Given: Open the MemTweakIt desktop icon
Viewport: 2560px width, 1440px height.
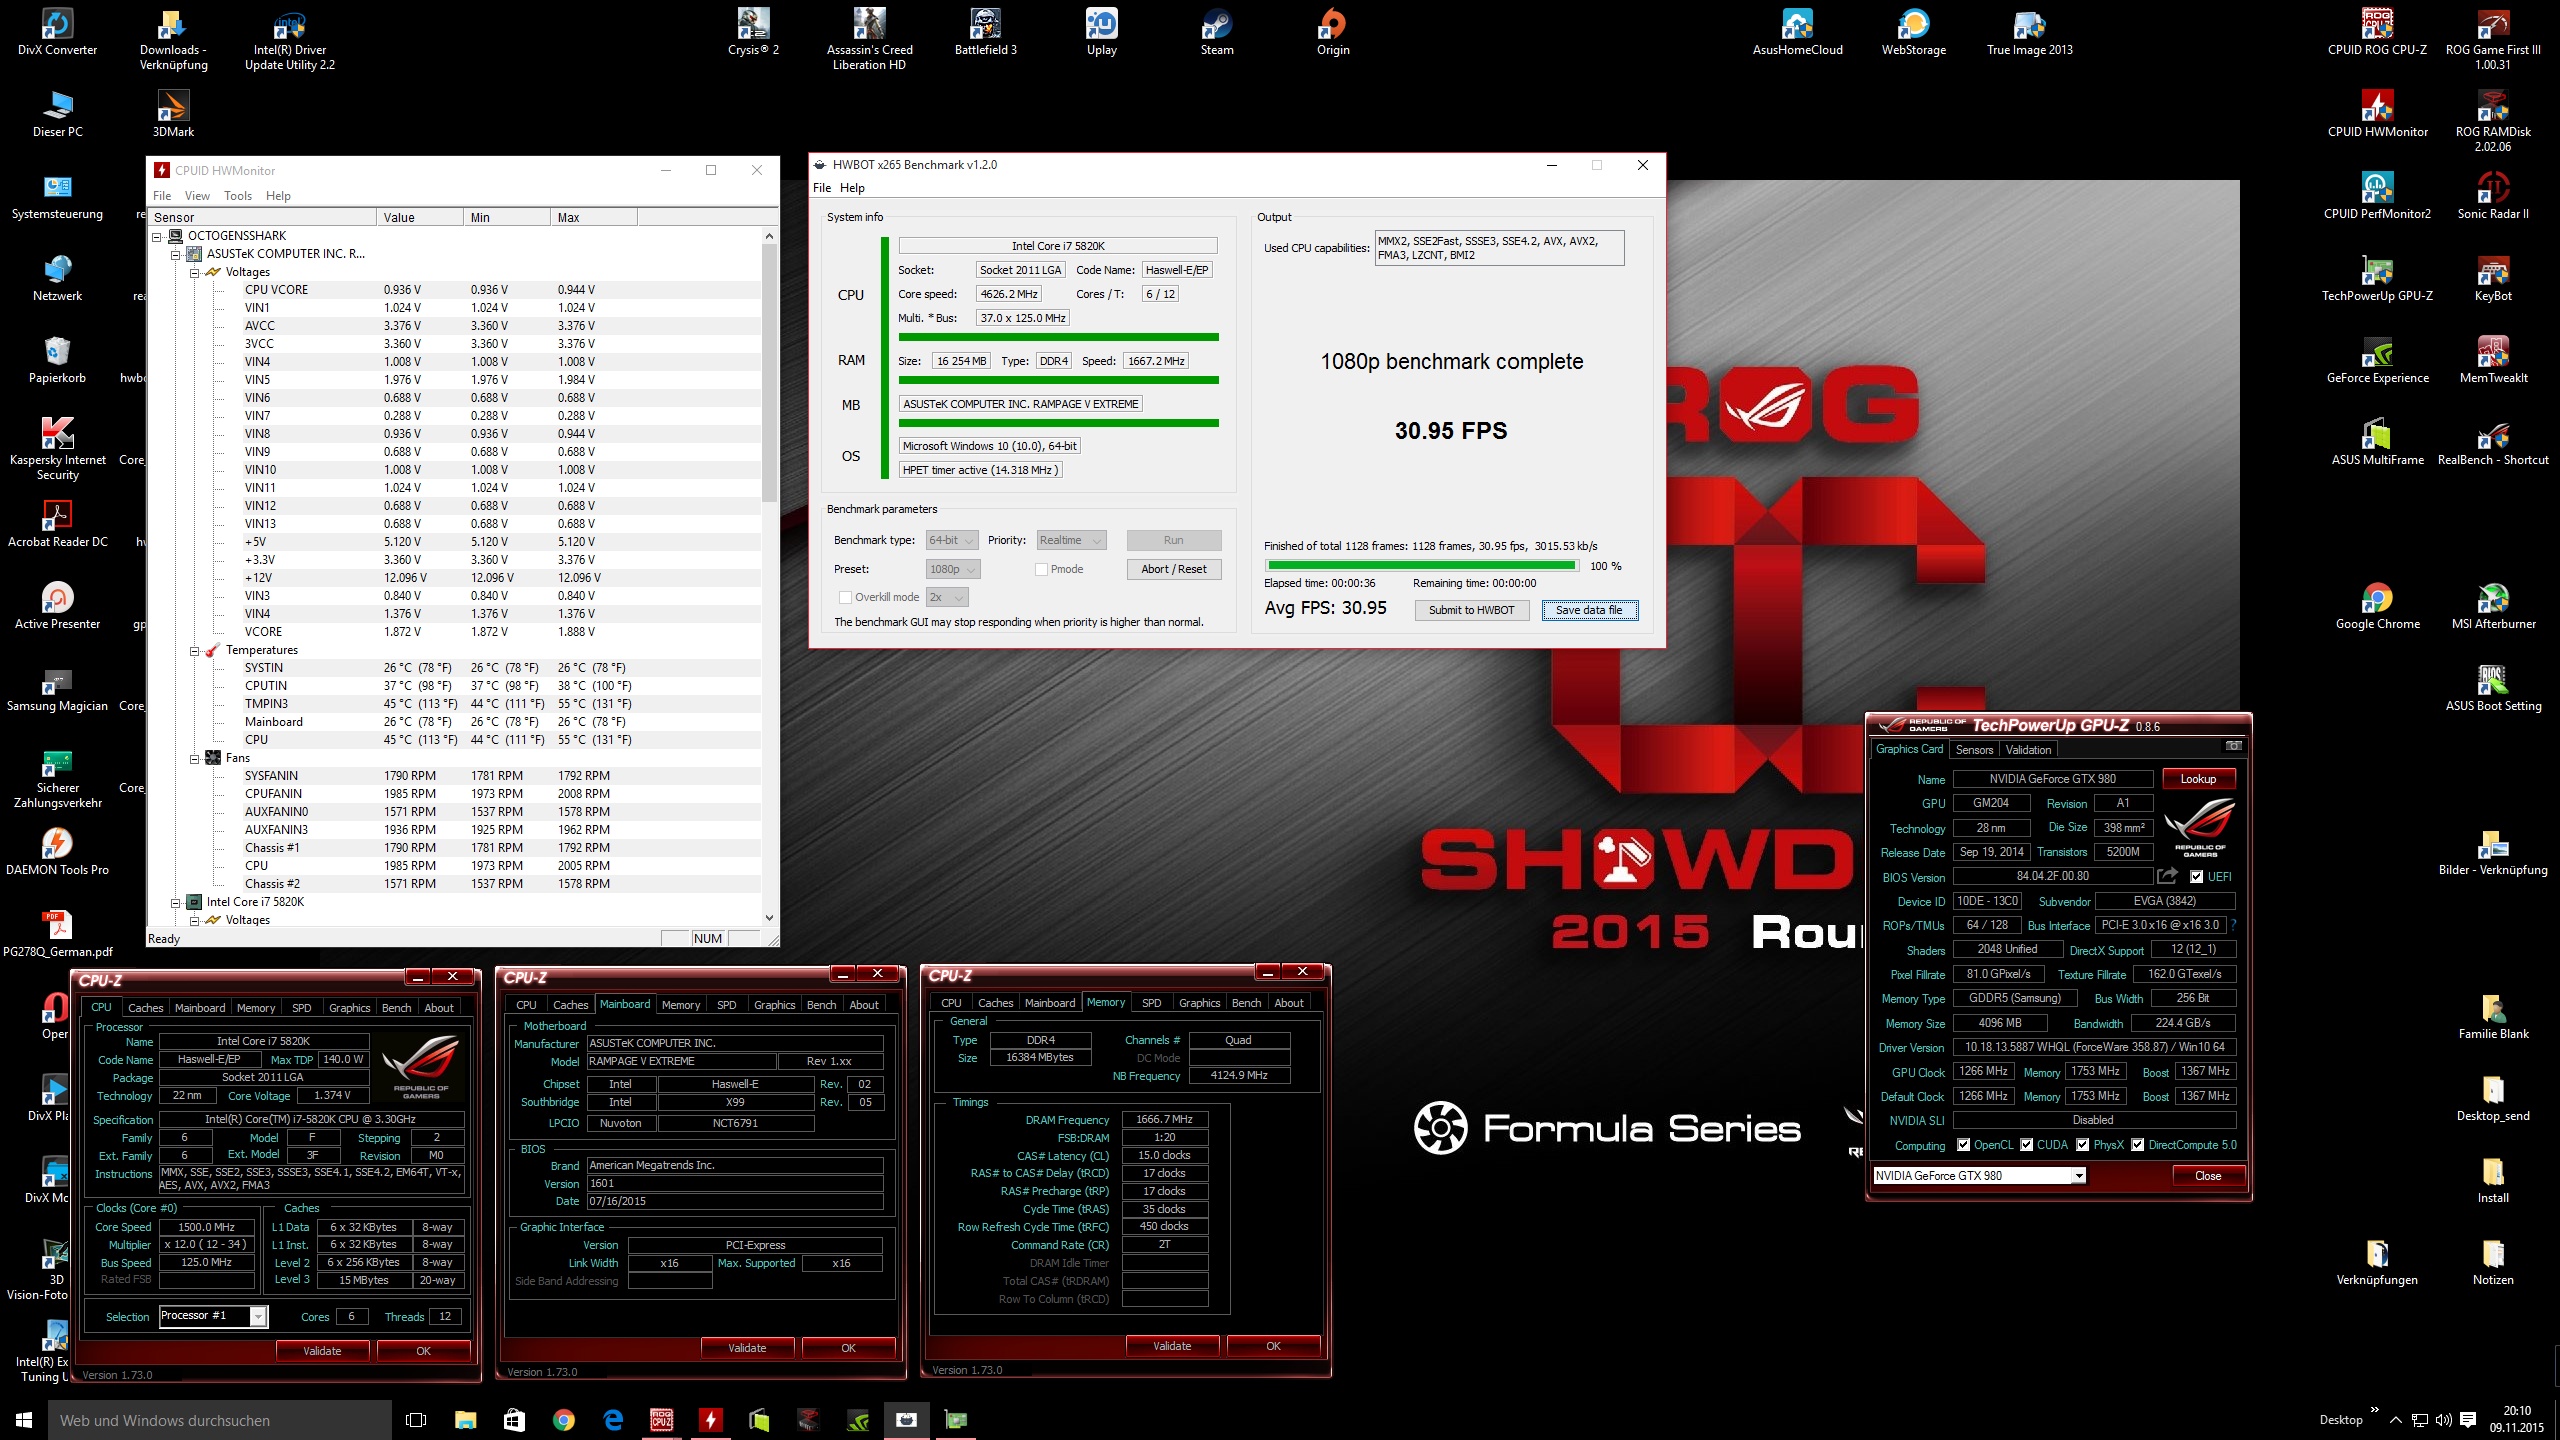Looking at the screenshot, I should [x=2493, y=359].
